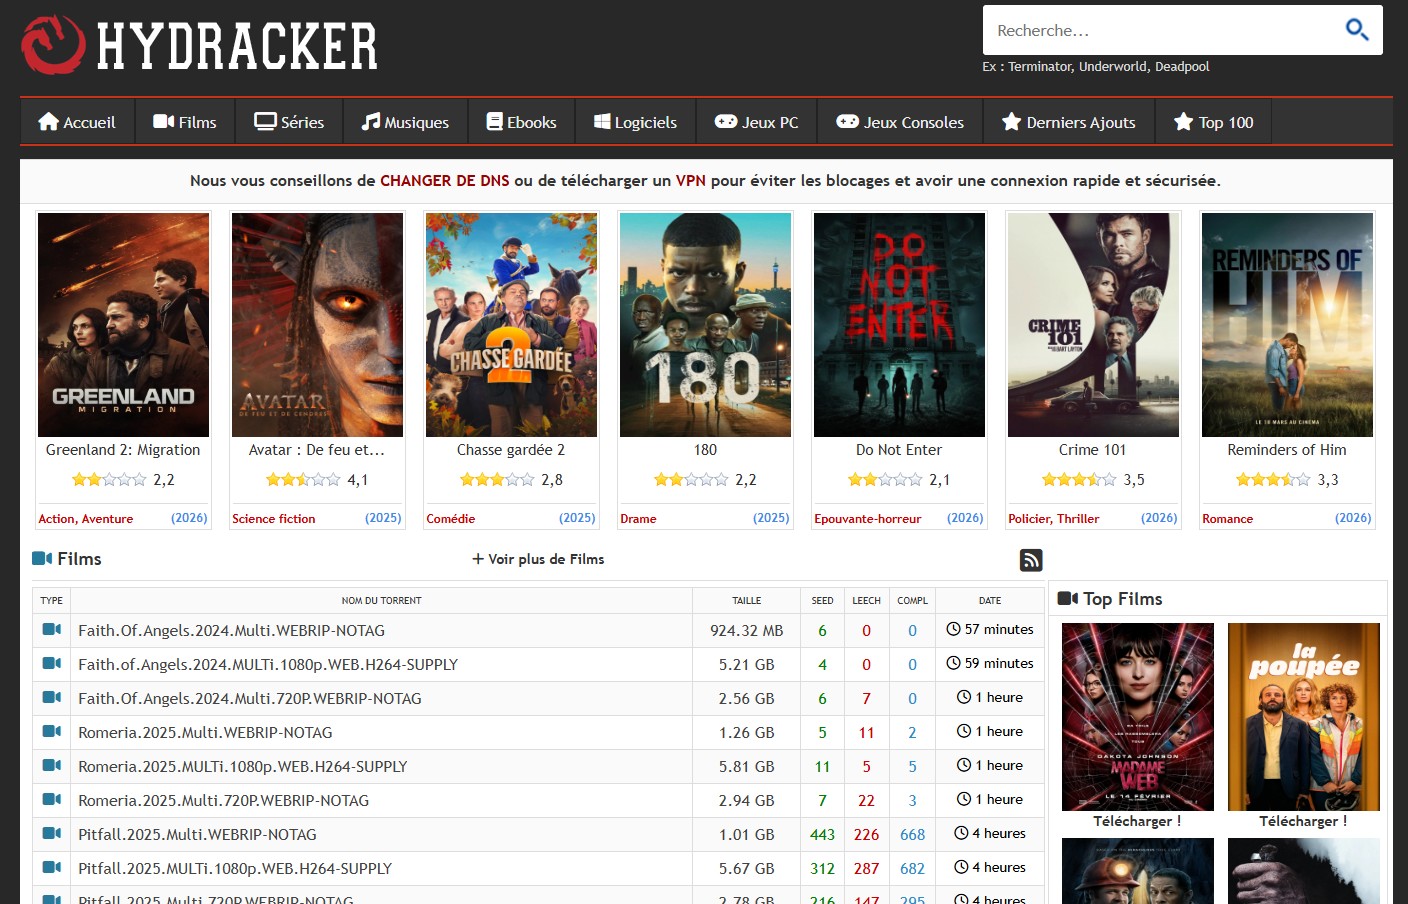This screenshot has height=904, width=1408.
Task: Click the Top Films camera icon
Action: [x=1068, y=599]
